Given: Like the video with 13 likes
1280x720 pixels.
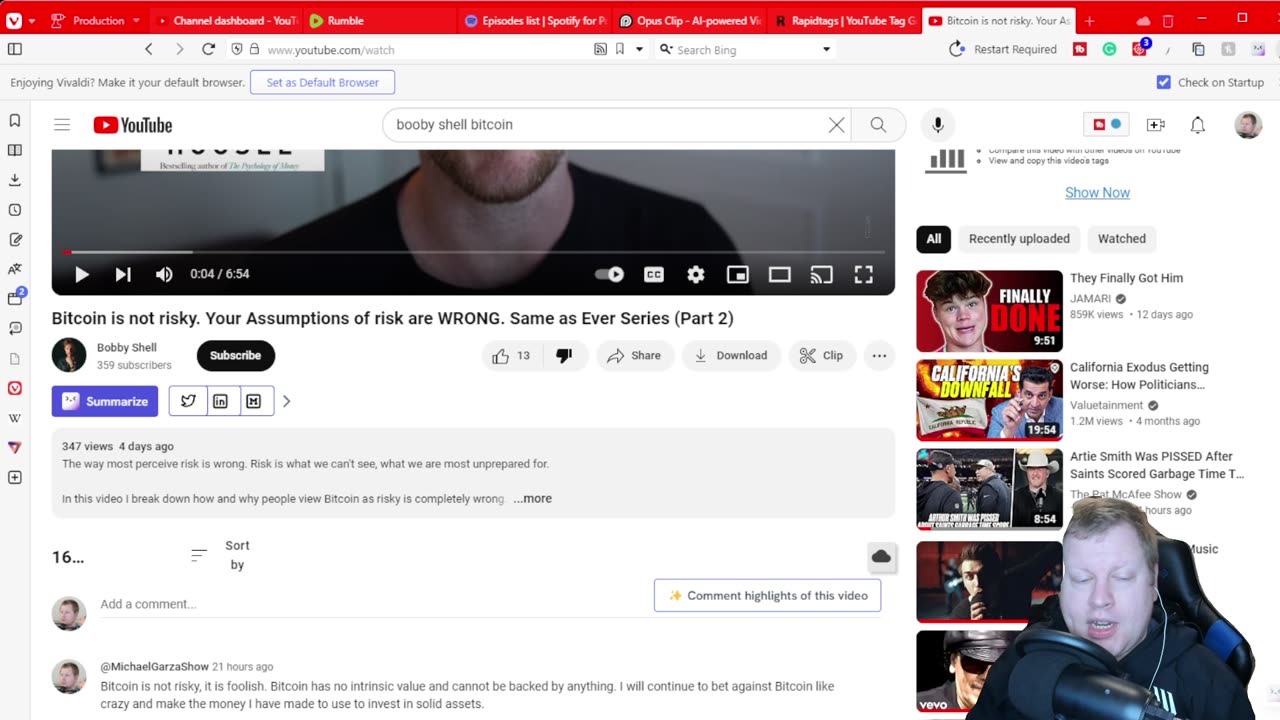Looking at the screenshot, I should [x=513, y=355].
